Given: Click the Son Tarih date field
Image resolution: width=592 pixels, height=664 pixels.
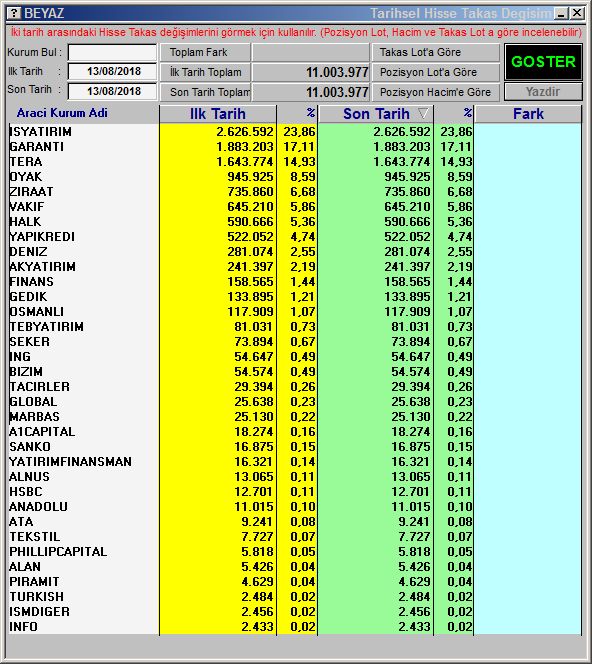Looking at the screenshot, I should (x=113, y=91).
